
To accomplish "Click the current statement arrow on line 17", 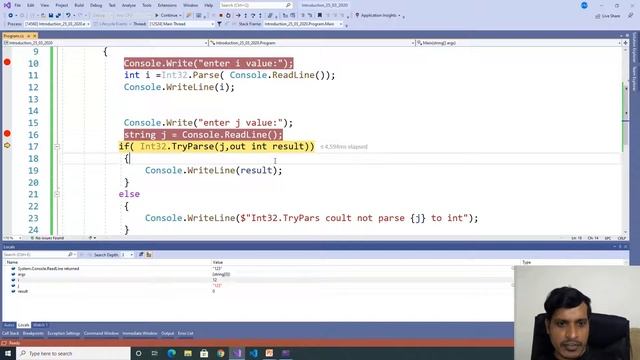I will tap(7, 145).
